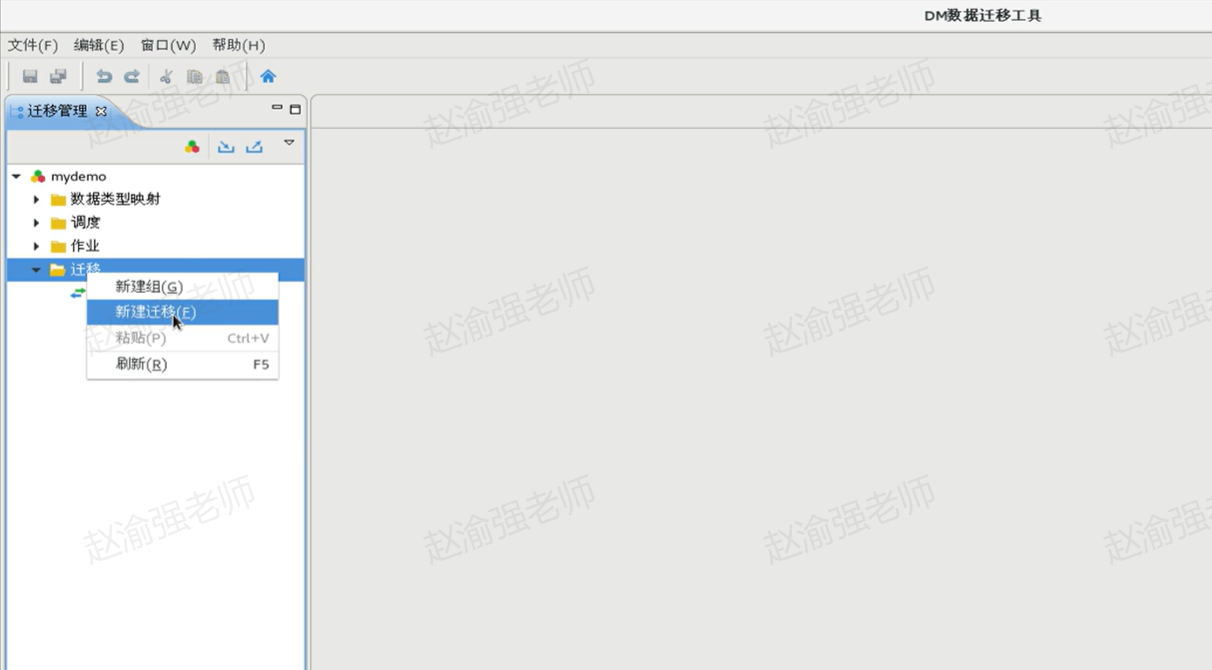Screen dimensions: 1212x670
Task: Click the Paste clipboard toolbar icon
Action: click(222, 76)
